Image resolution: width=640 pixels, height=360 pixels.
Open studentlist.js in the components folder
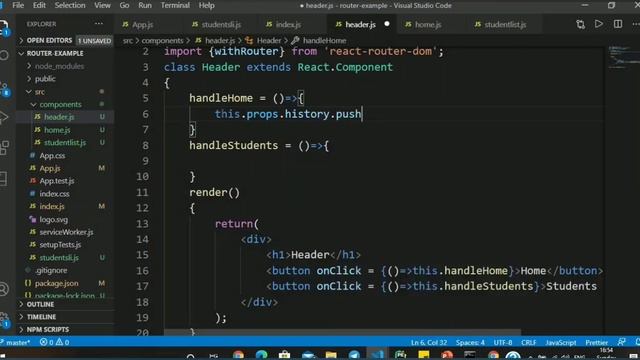pyautogui.click(x=65, y=142)
